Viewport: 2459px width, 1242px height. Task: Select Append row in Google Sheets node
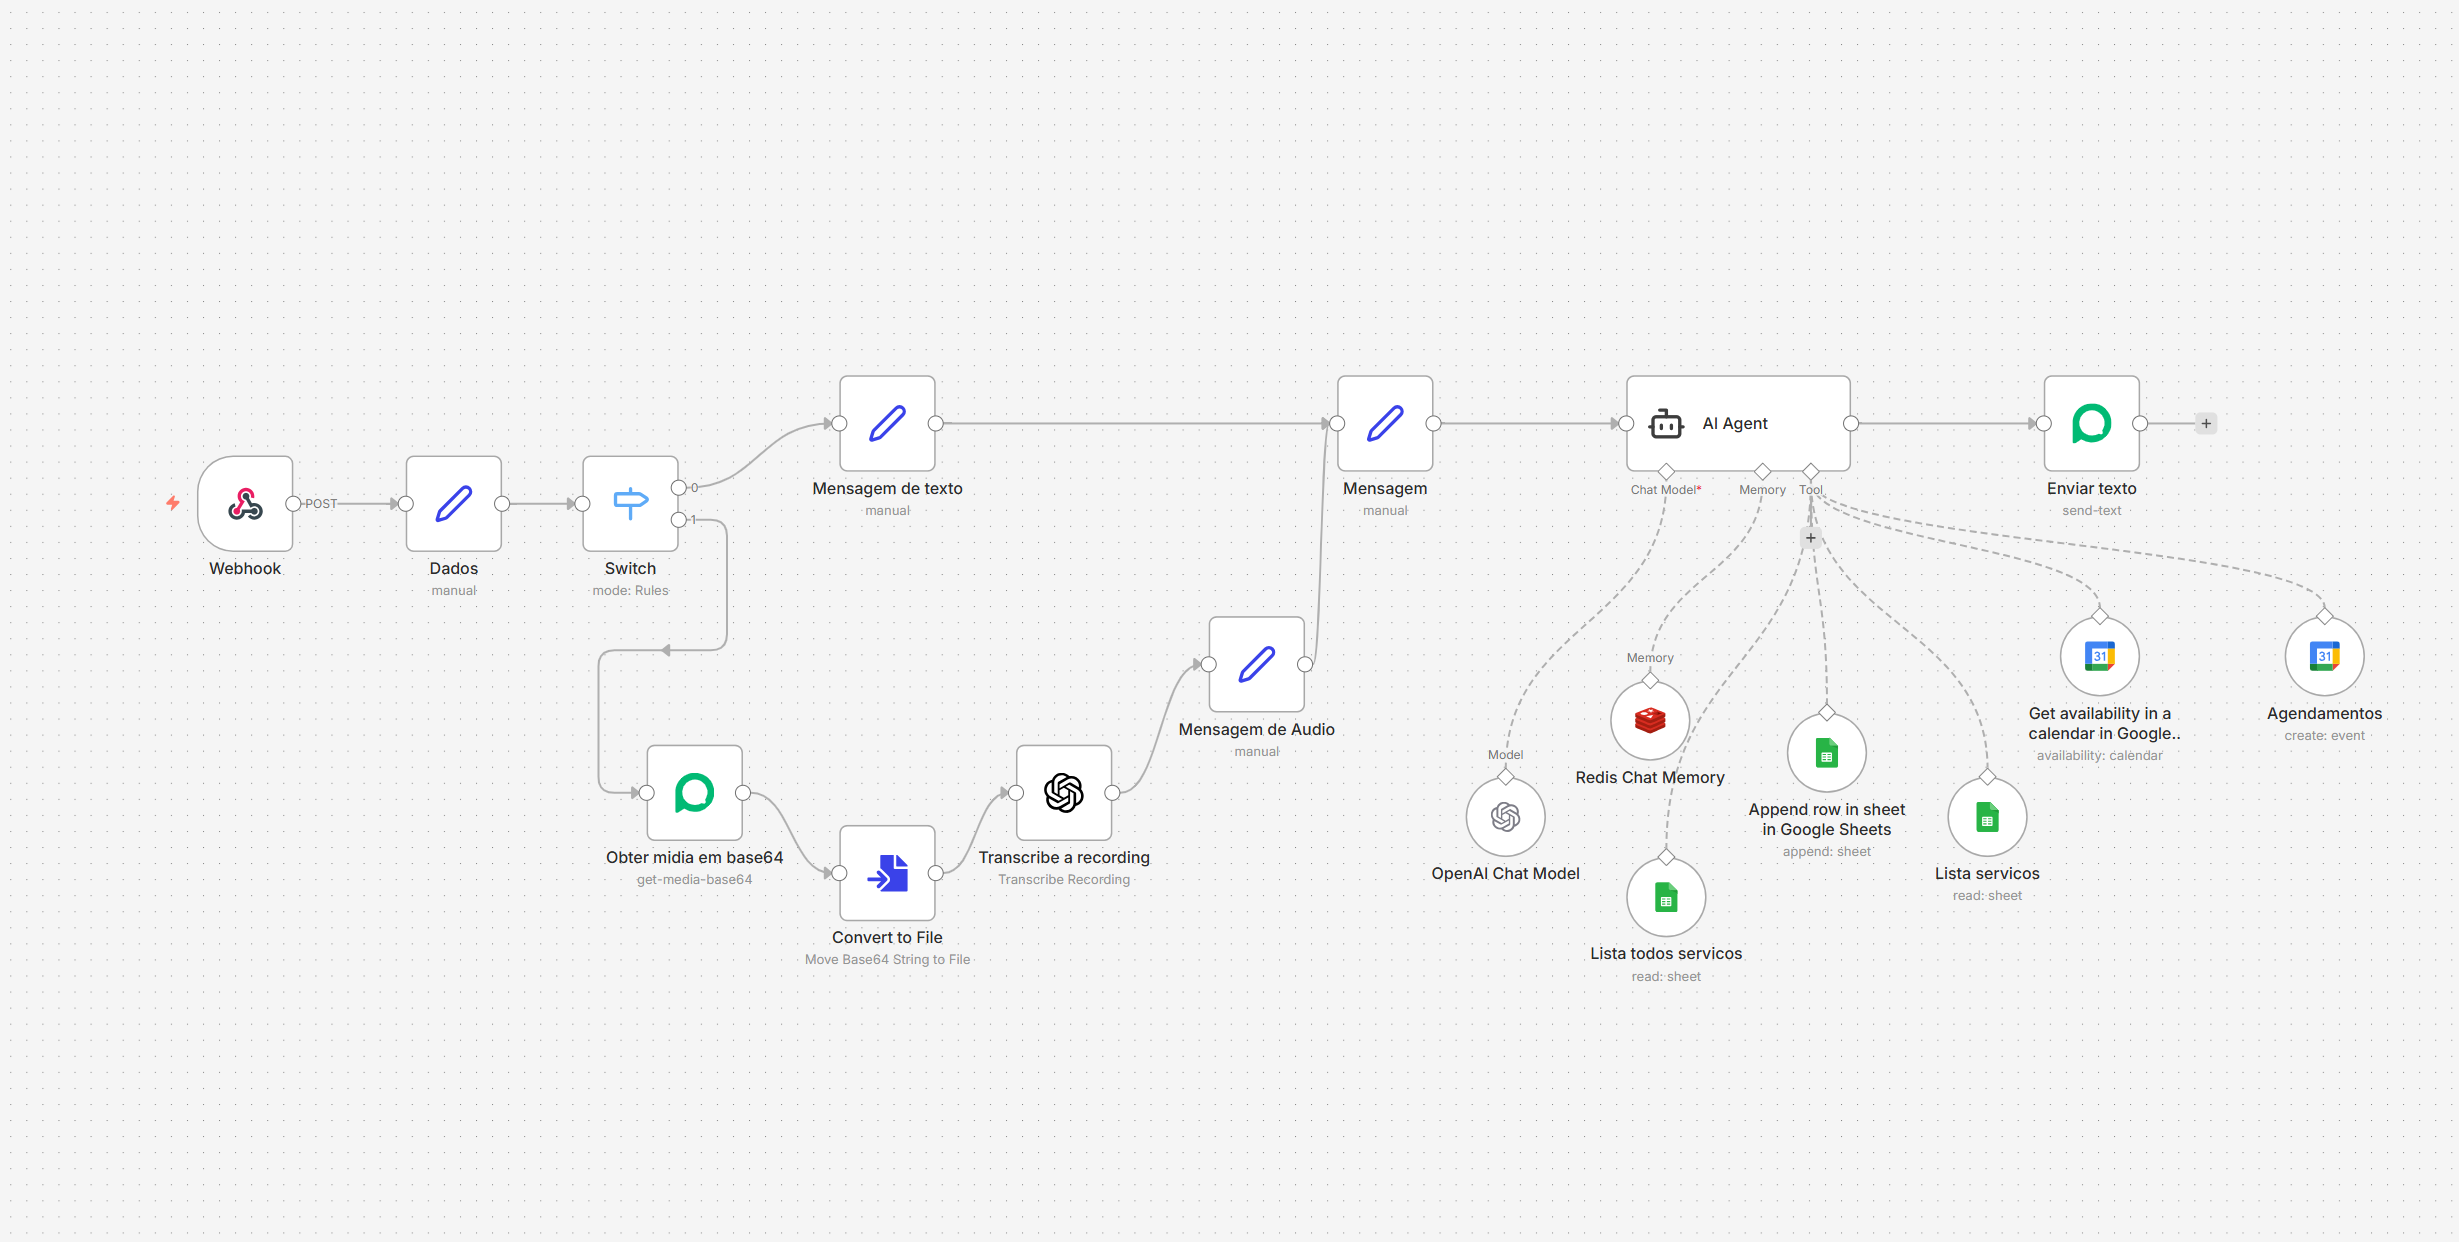(x=1826, y=753)
